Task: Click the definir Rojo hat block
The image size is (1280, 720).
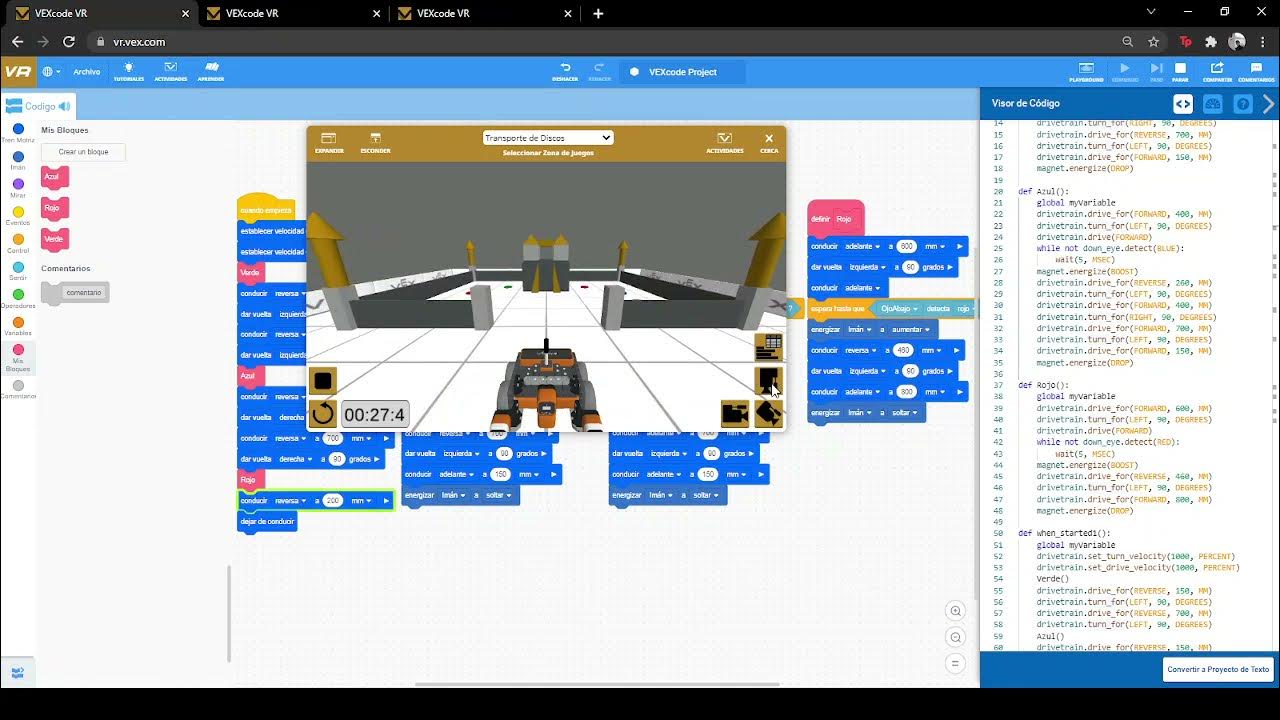Action: coord(836,218)
